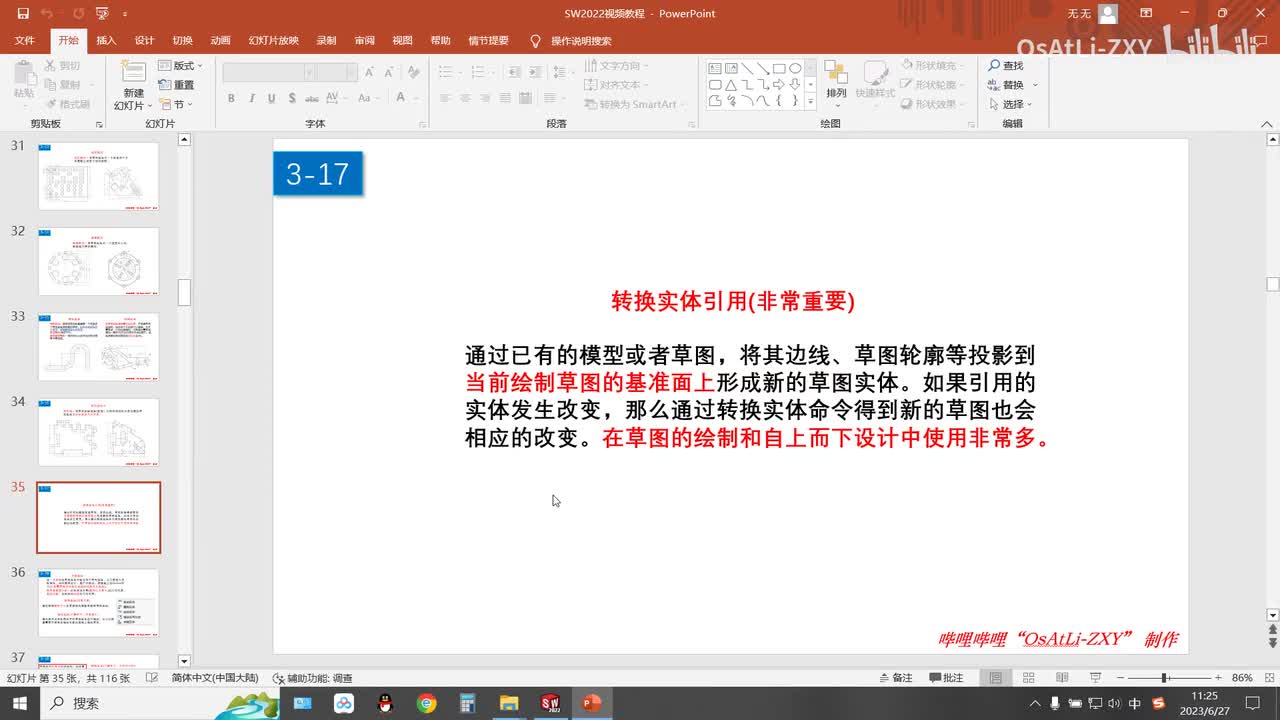Select the rectangle shape in shapes gallery

pyautogui.click(x=778, y=69)
